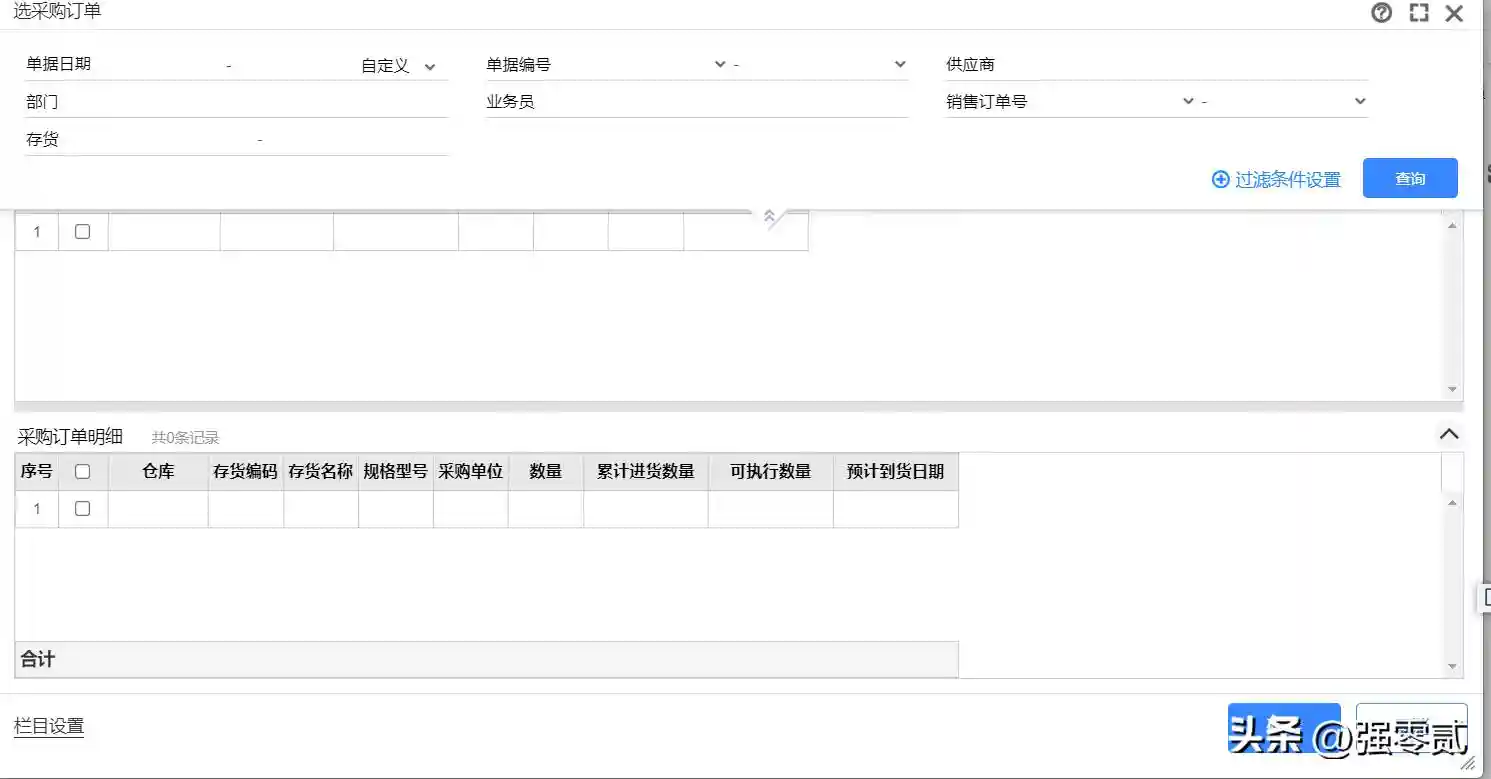Click the 仓库 column header
The image size is (1491, 779).
click(x=158, y=471)
